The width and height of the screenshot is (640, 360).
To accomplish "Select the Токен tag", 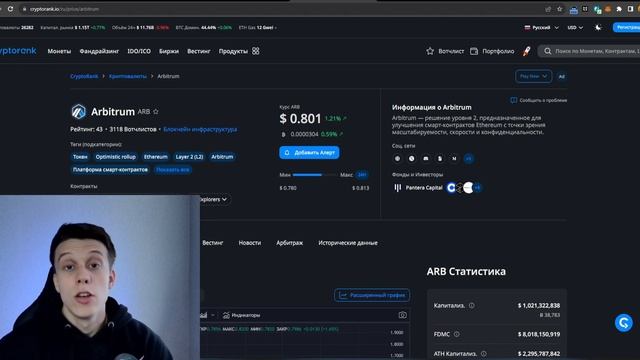I will [80, 157].
